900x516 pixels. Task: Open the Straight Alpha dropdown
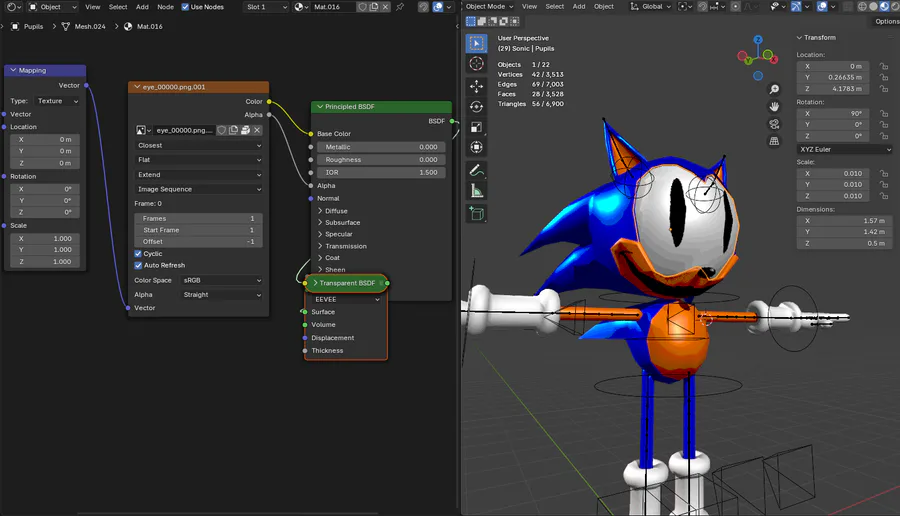coord(222,294)
